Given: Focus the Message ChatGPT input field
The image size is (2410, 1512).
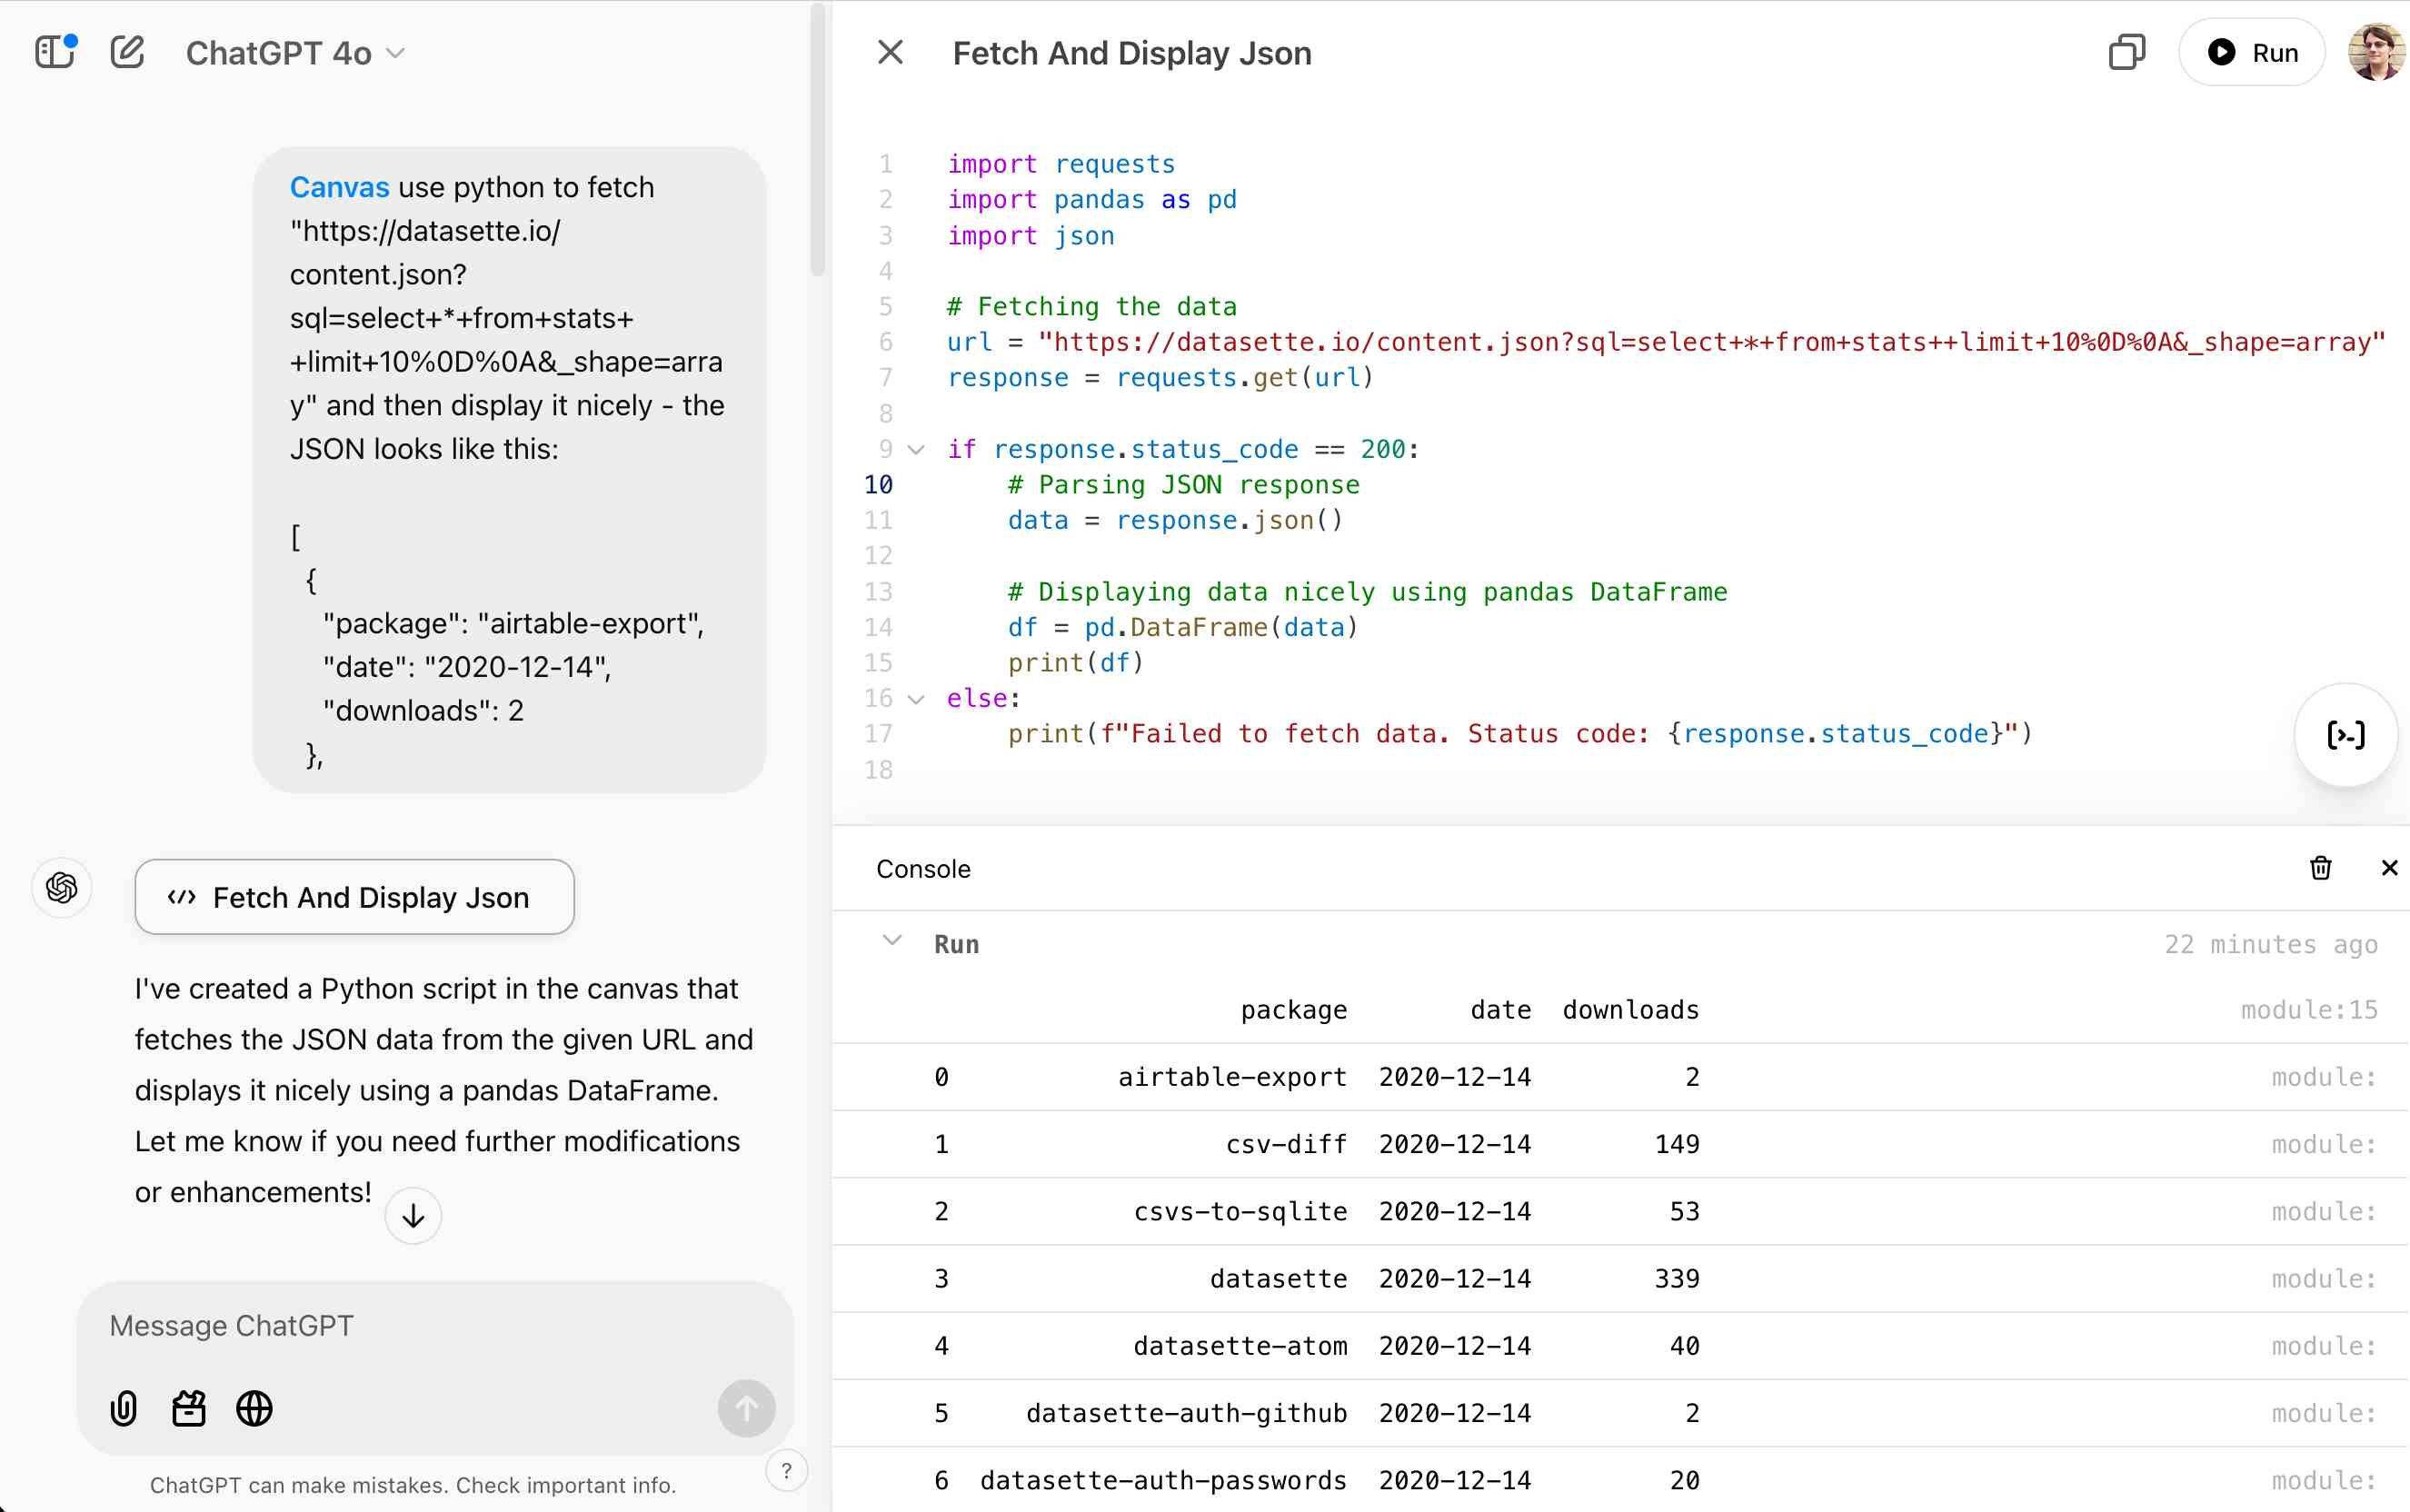Looking at the screenshot, I should (x=400, y=1326).
